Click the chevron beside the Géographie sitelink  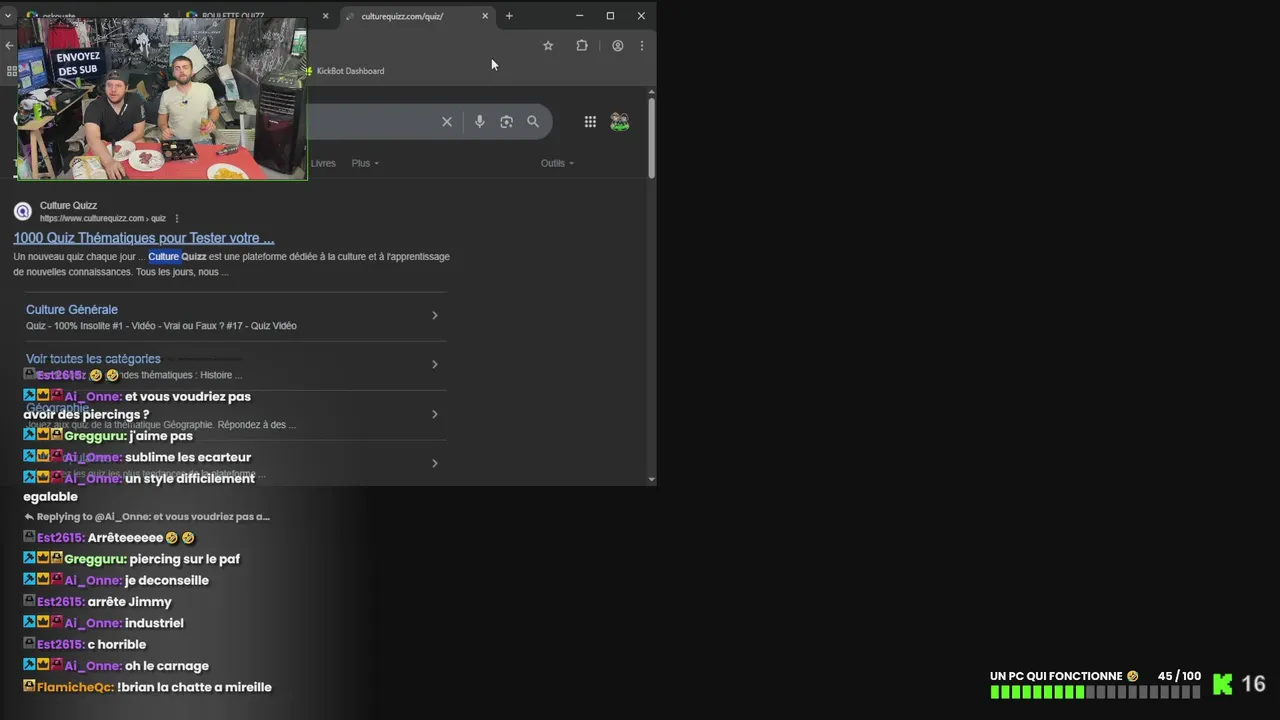point(434,414)
